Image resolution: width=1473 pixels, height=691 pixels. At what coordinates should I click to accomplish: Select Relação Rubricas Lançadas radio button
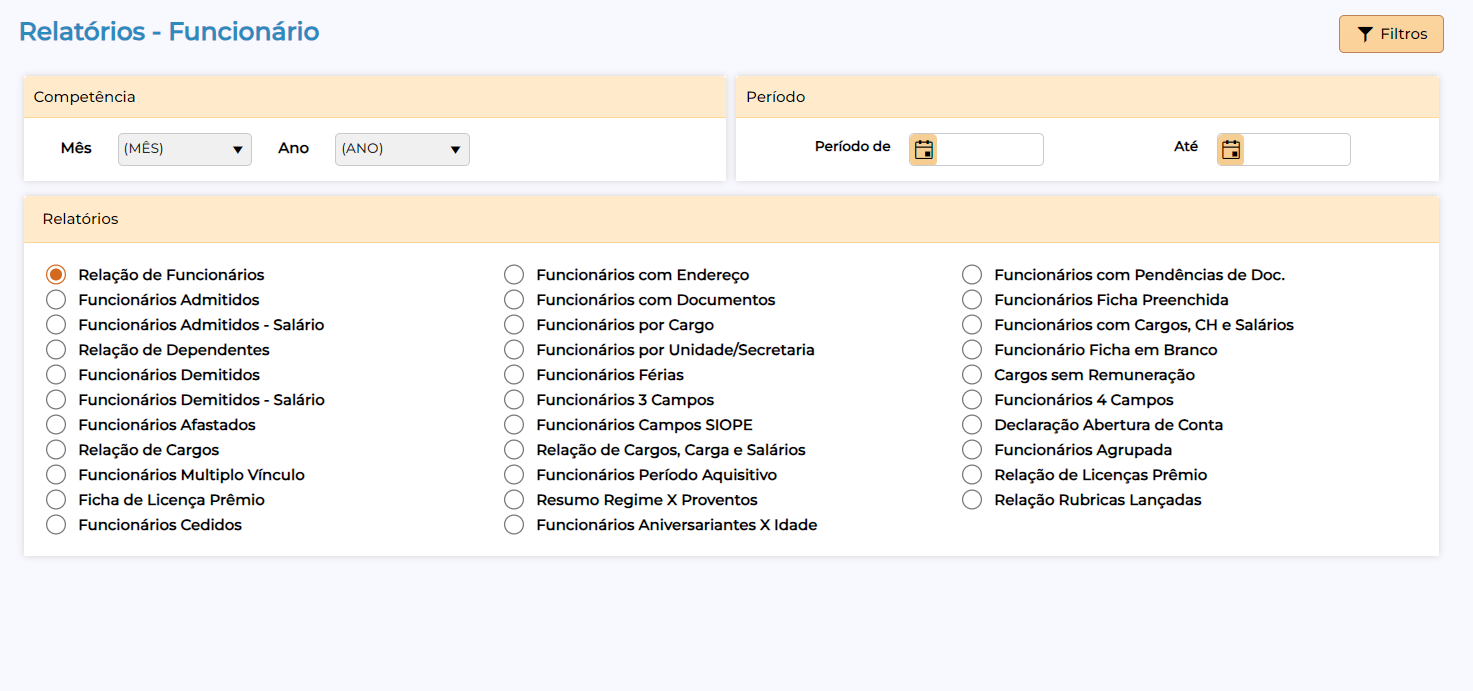pos(972,500)
